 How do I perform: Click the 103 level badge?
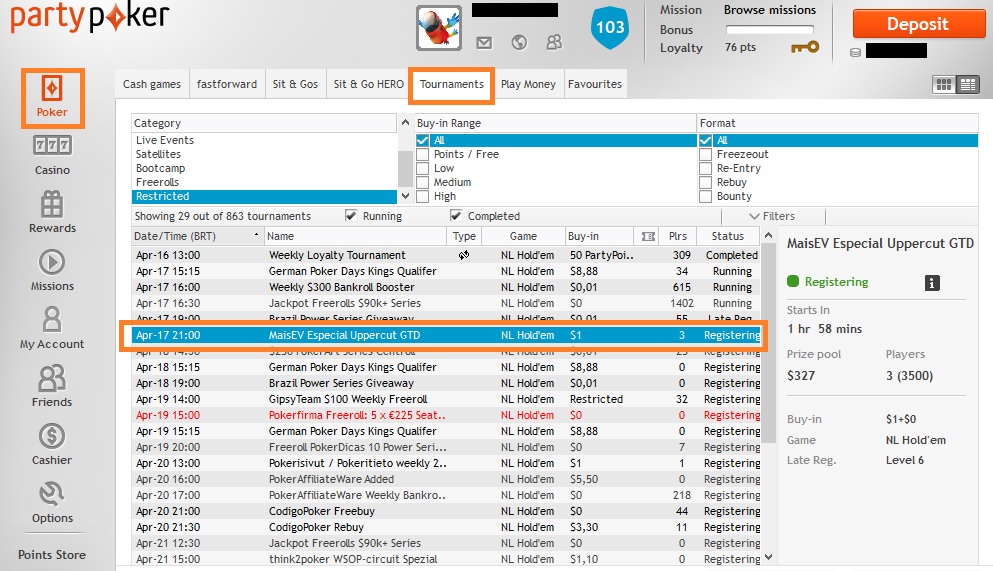(x=610, y=27)
